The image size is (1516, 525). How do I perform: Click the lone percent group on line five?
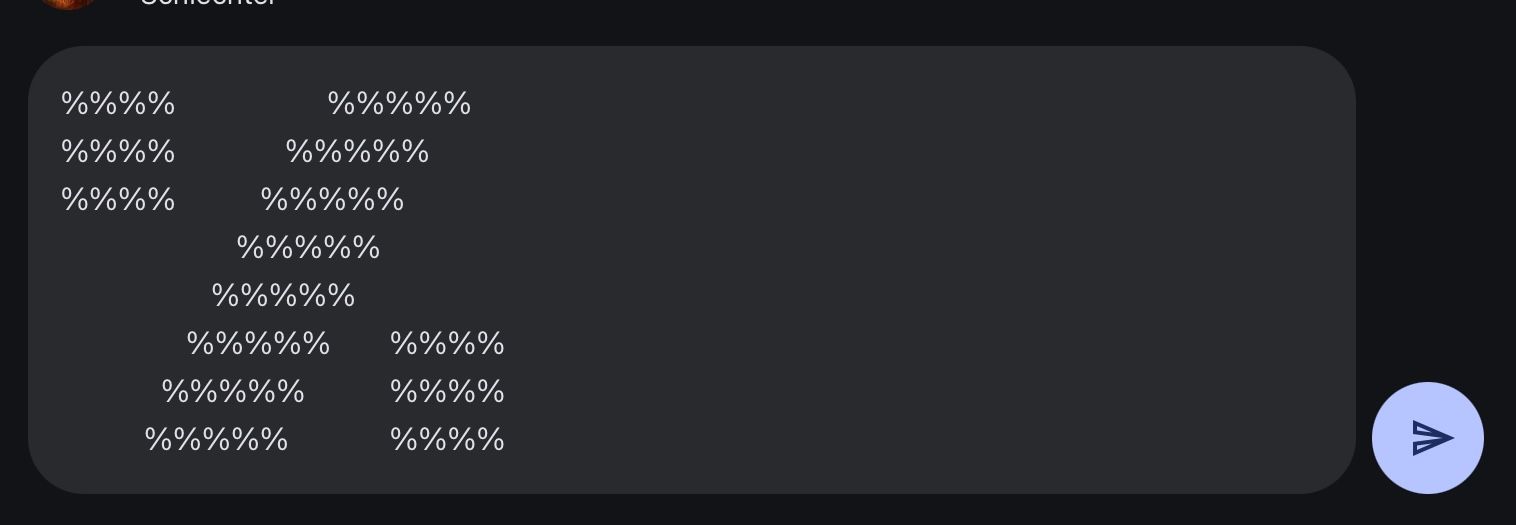(x=283, y=296)
